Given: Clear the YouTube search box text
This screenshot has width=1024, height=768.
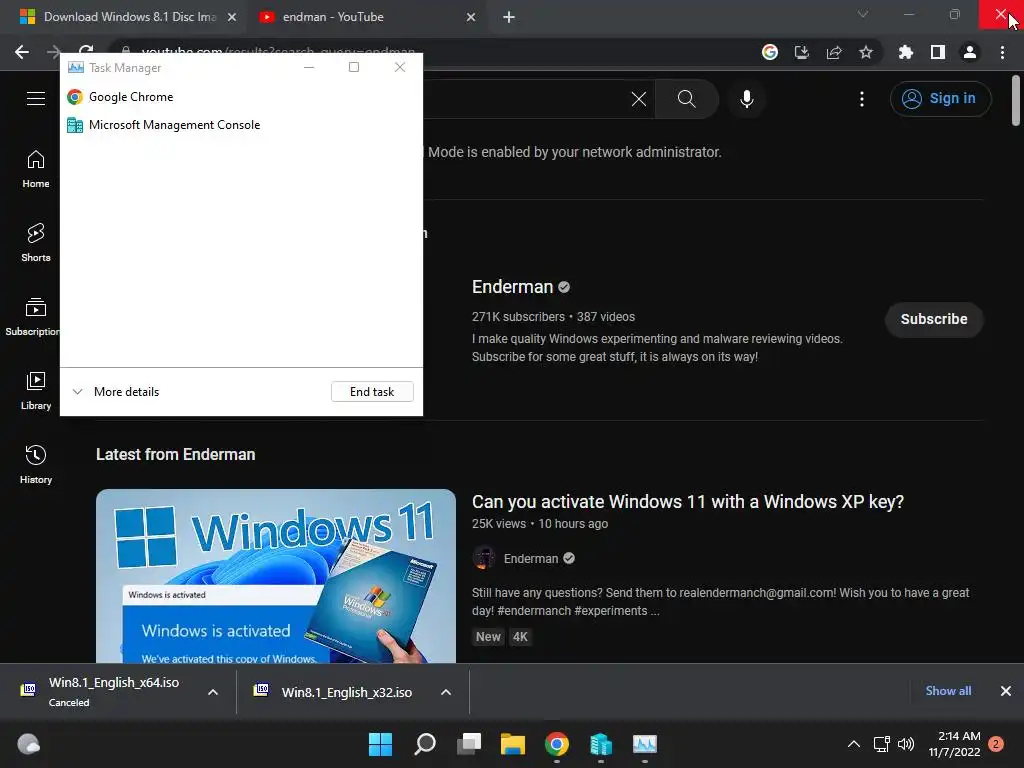Looking at the screenshot, I should point(639,99).
